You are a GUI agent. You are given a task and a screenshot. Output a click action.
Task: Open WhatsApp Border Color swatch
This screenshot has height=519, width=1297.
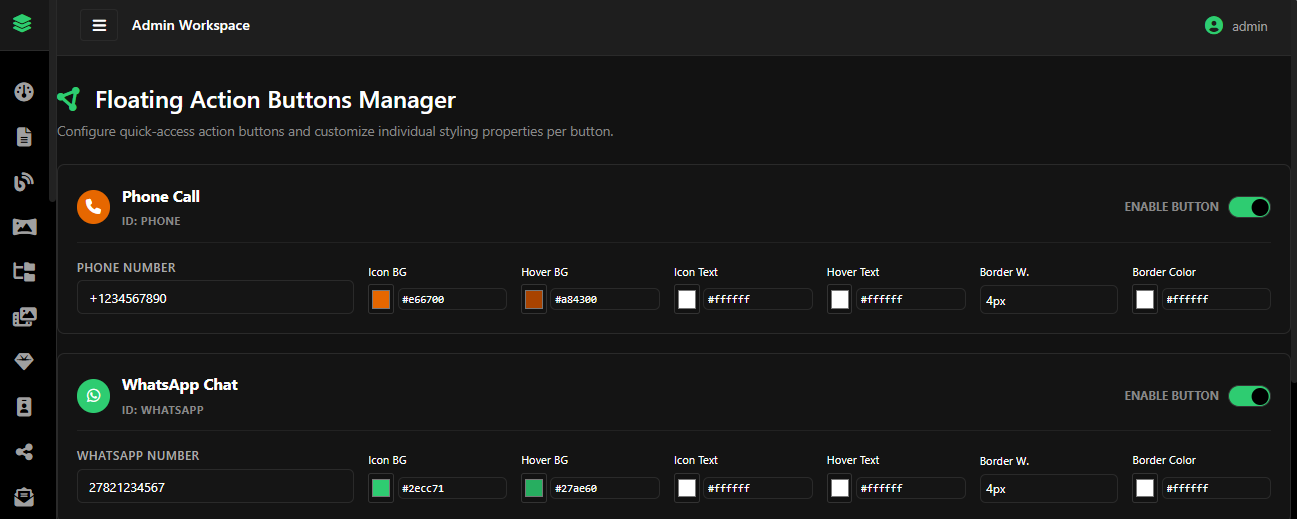click(x=1145, y=488)
